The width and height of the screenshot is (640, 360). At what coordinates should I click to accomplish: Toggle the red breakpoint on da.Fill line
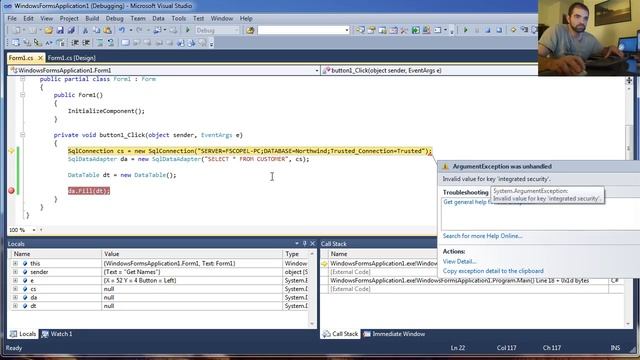pyautogui.click(x=11, y=191)
